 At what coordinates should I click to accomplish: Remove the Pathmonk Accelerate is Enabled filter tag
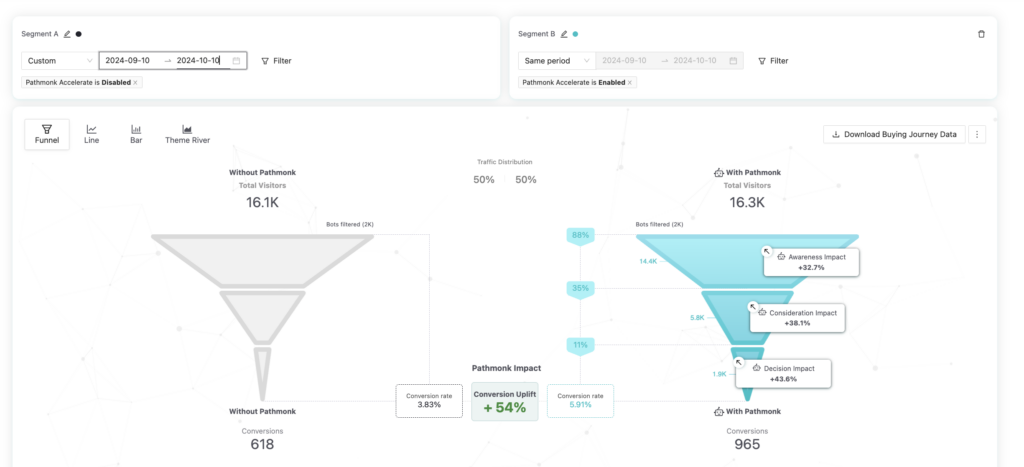pyautogui.click(x=630, y=82)
